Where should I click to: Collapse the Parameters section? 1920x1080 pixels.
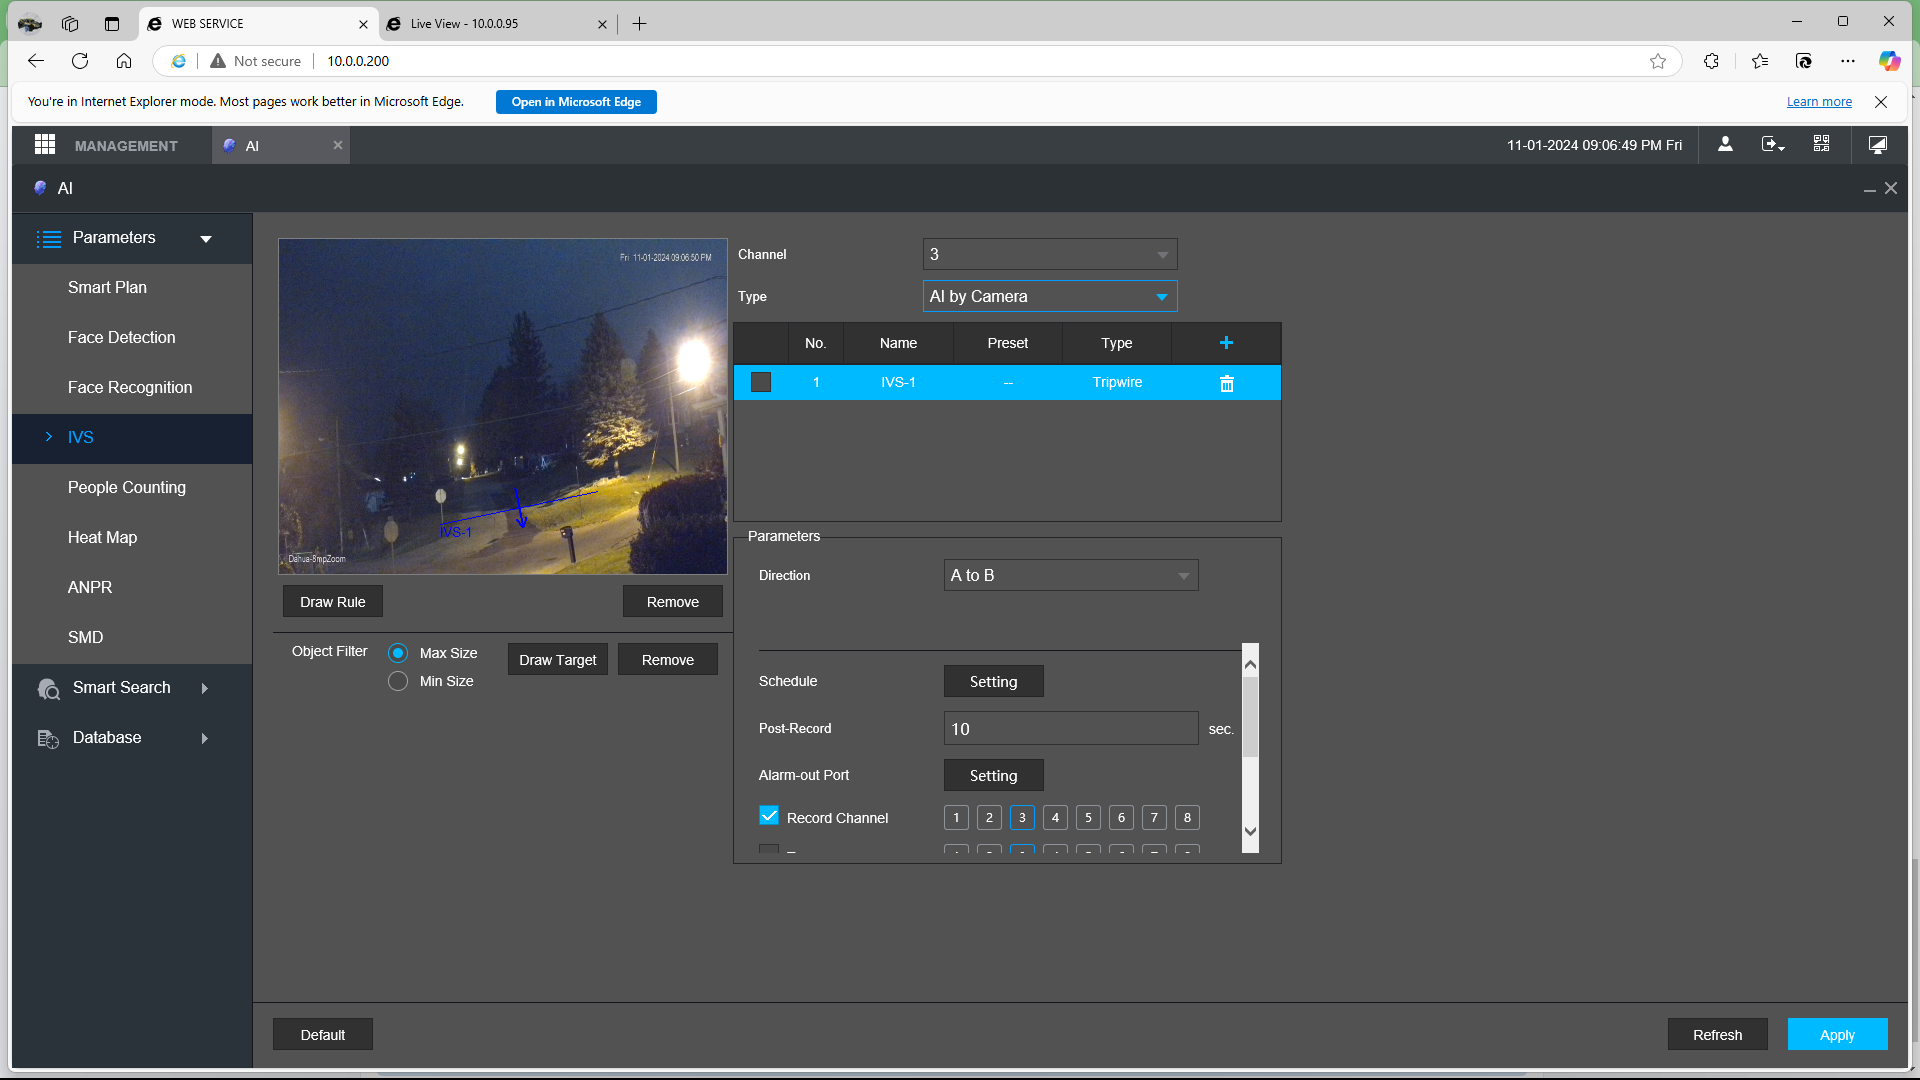(x=206, y=239)
